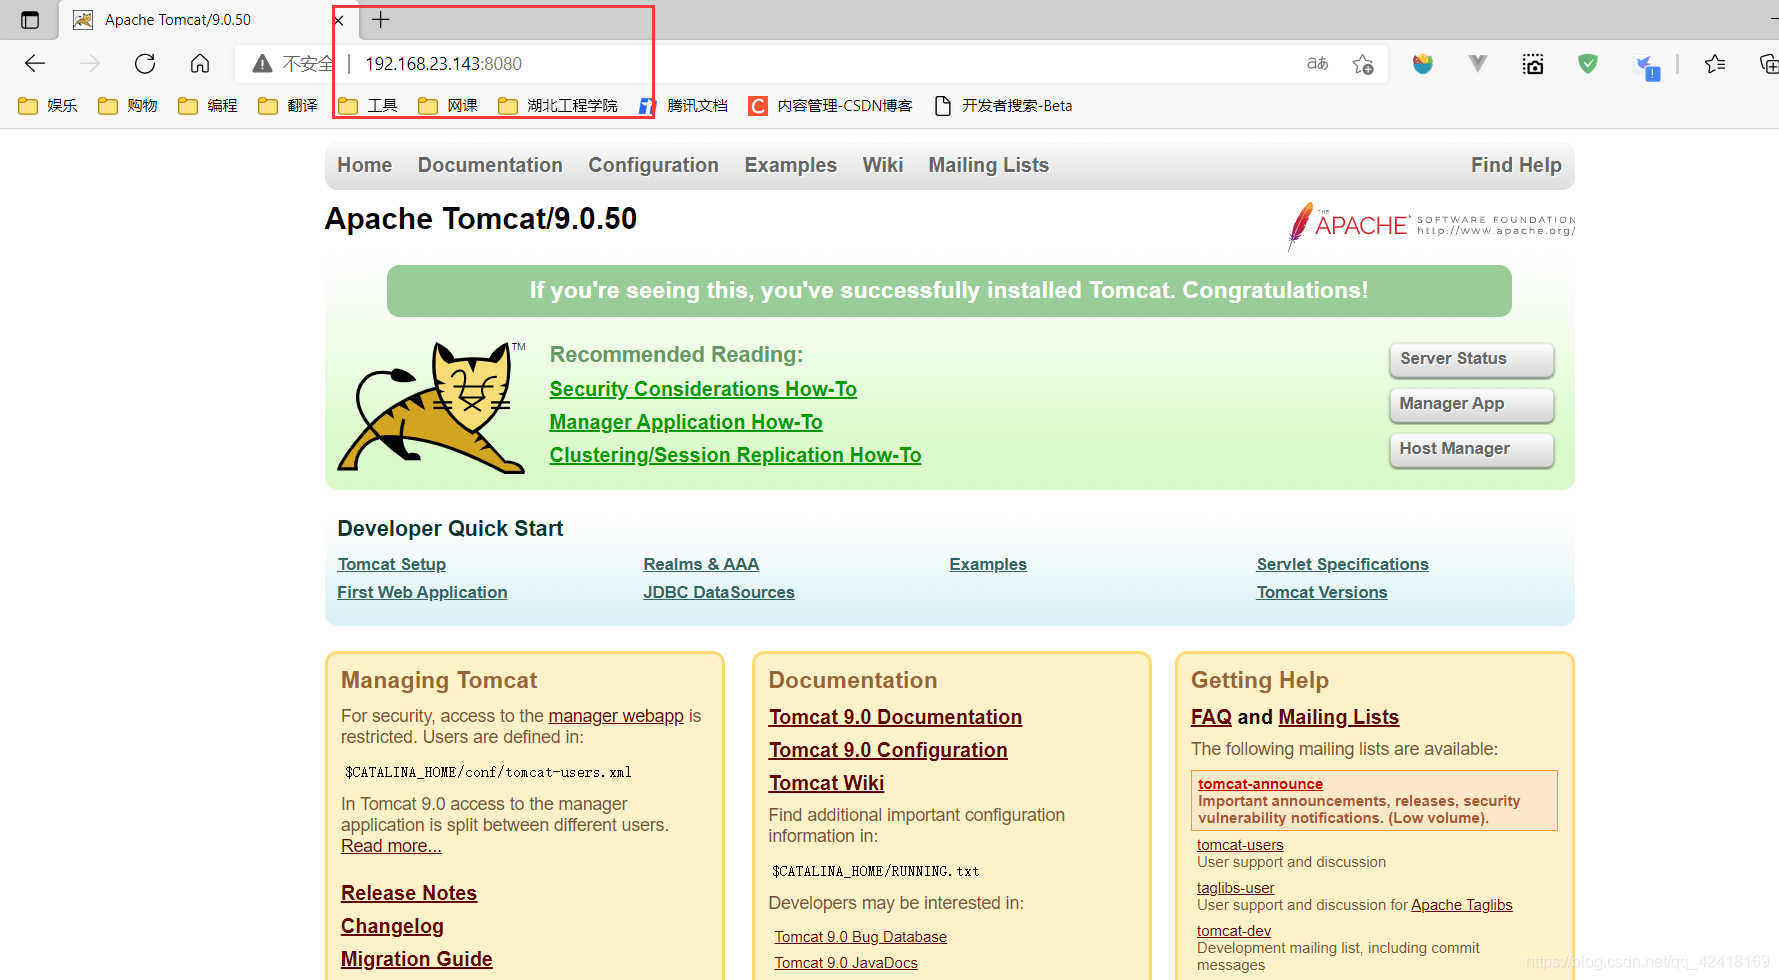Open the Documentation menu item in the top bar
Image resolution: width=1779 pixels, height=980 pixels.
click(490, 165)
